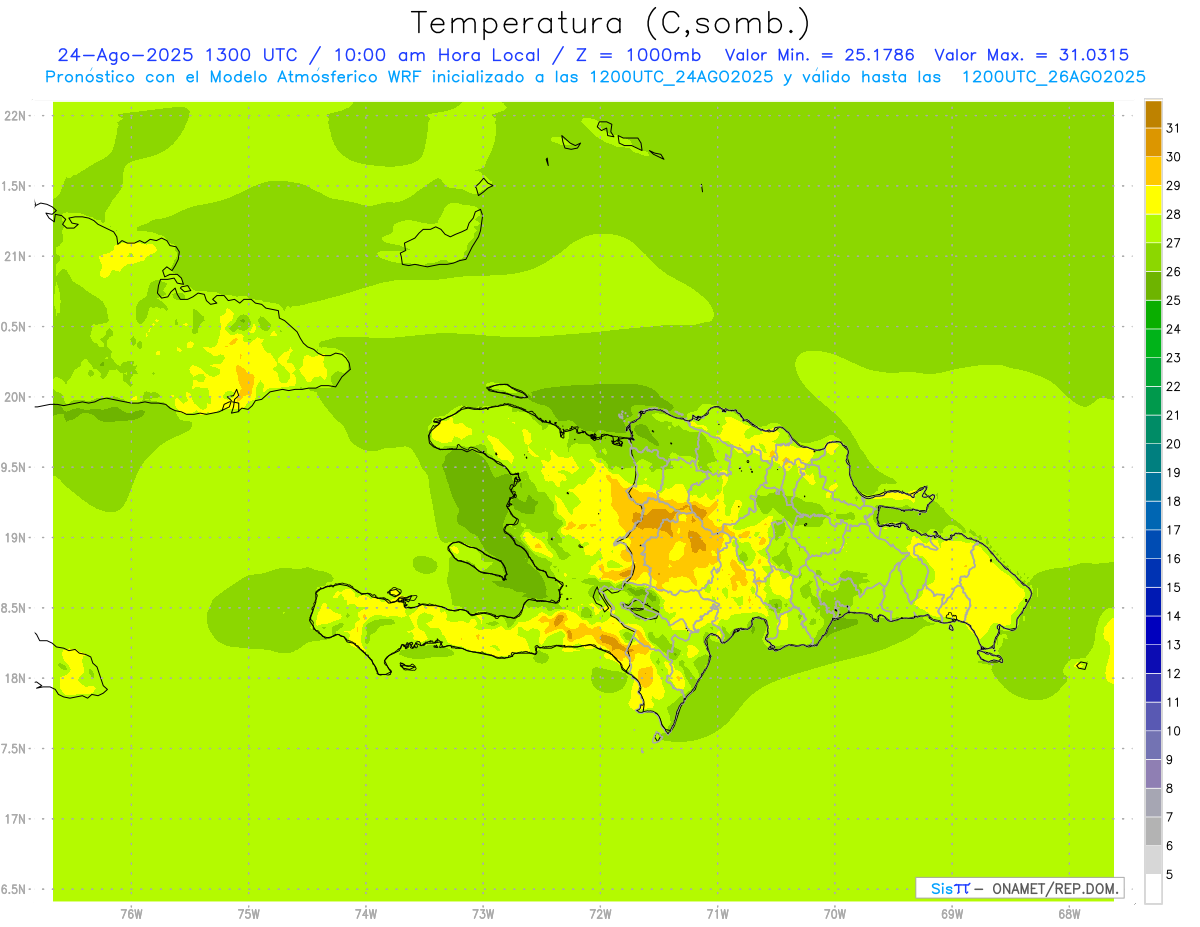Click the amber legend swatch between 29 and 30
The image size is (1200, 927).
point(1153,171)
